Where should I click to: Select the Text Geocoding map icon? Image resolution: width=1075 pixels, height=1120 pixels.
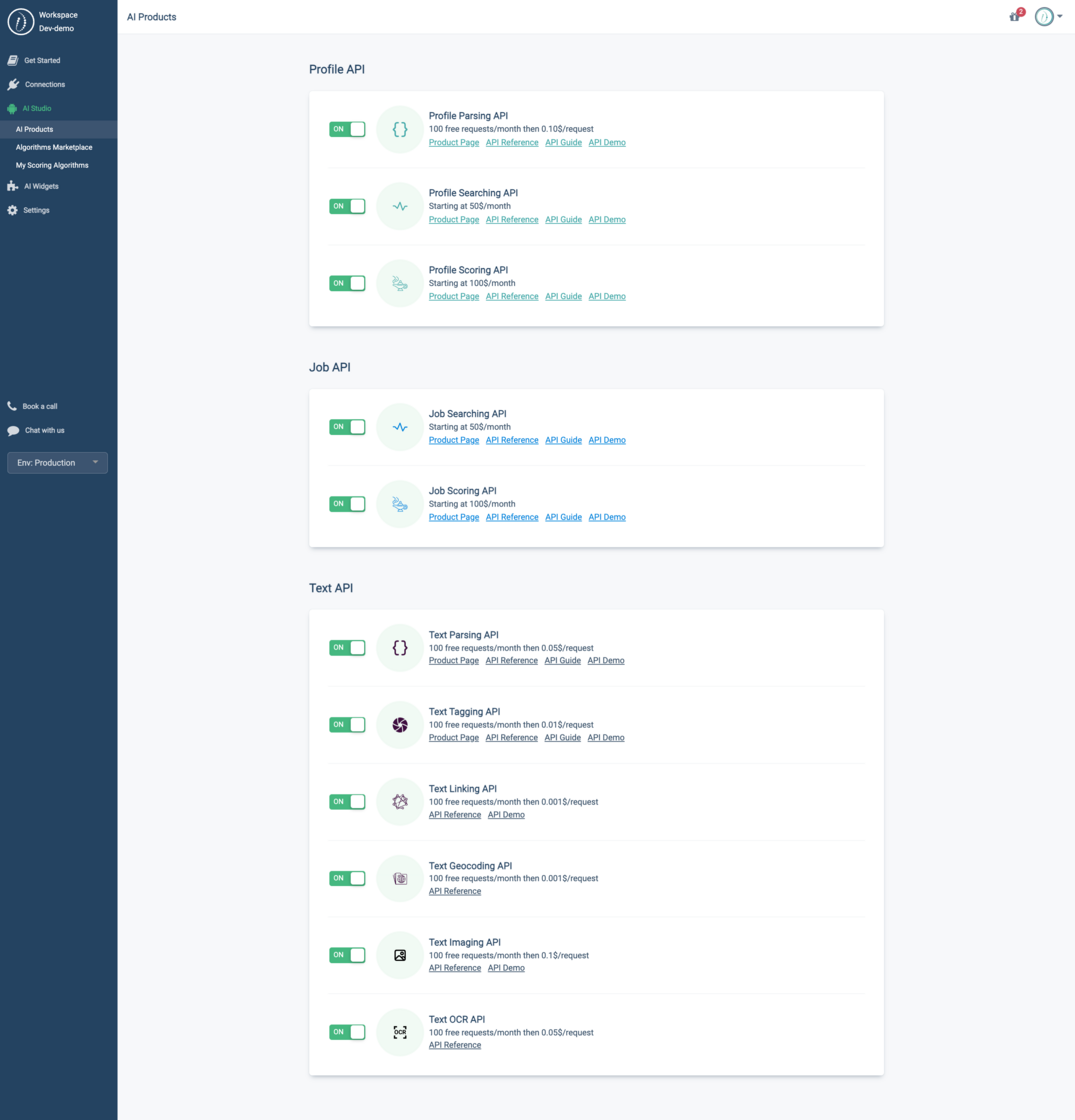(399, 878)
